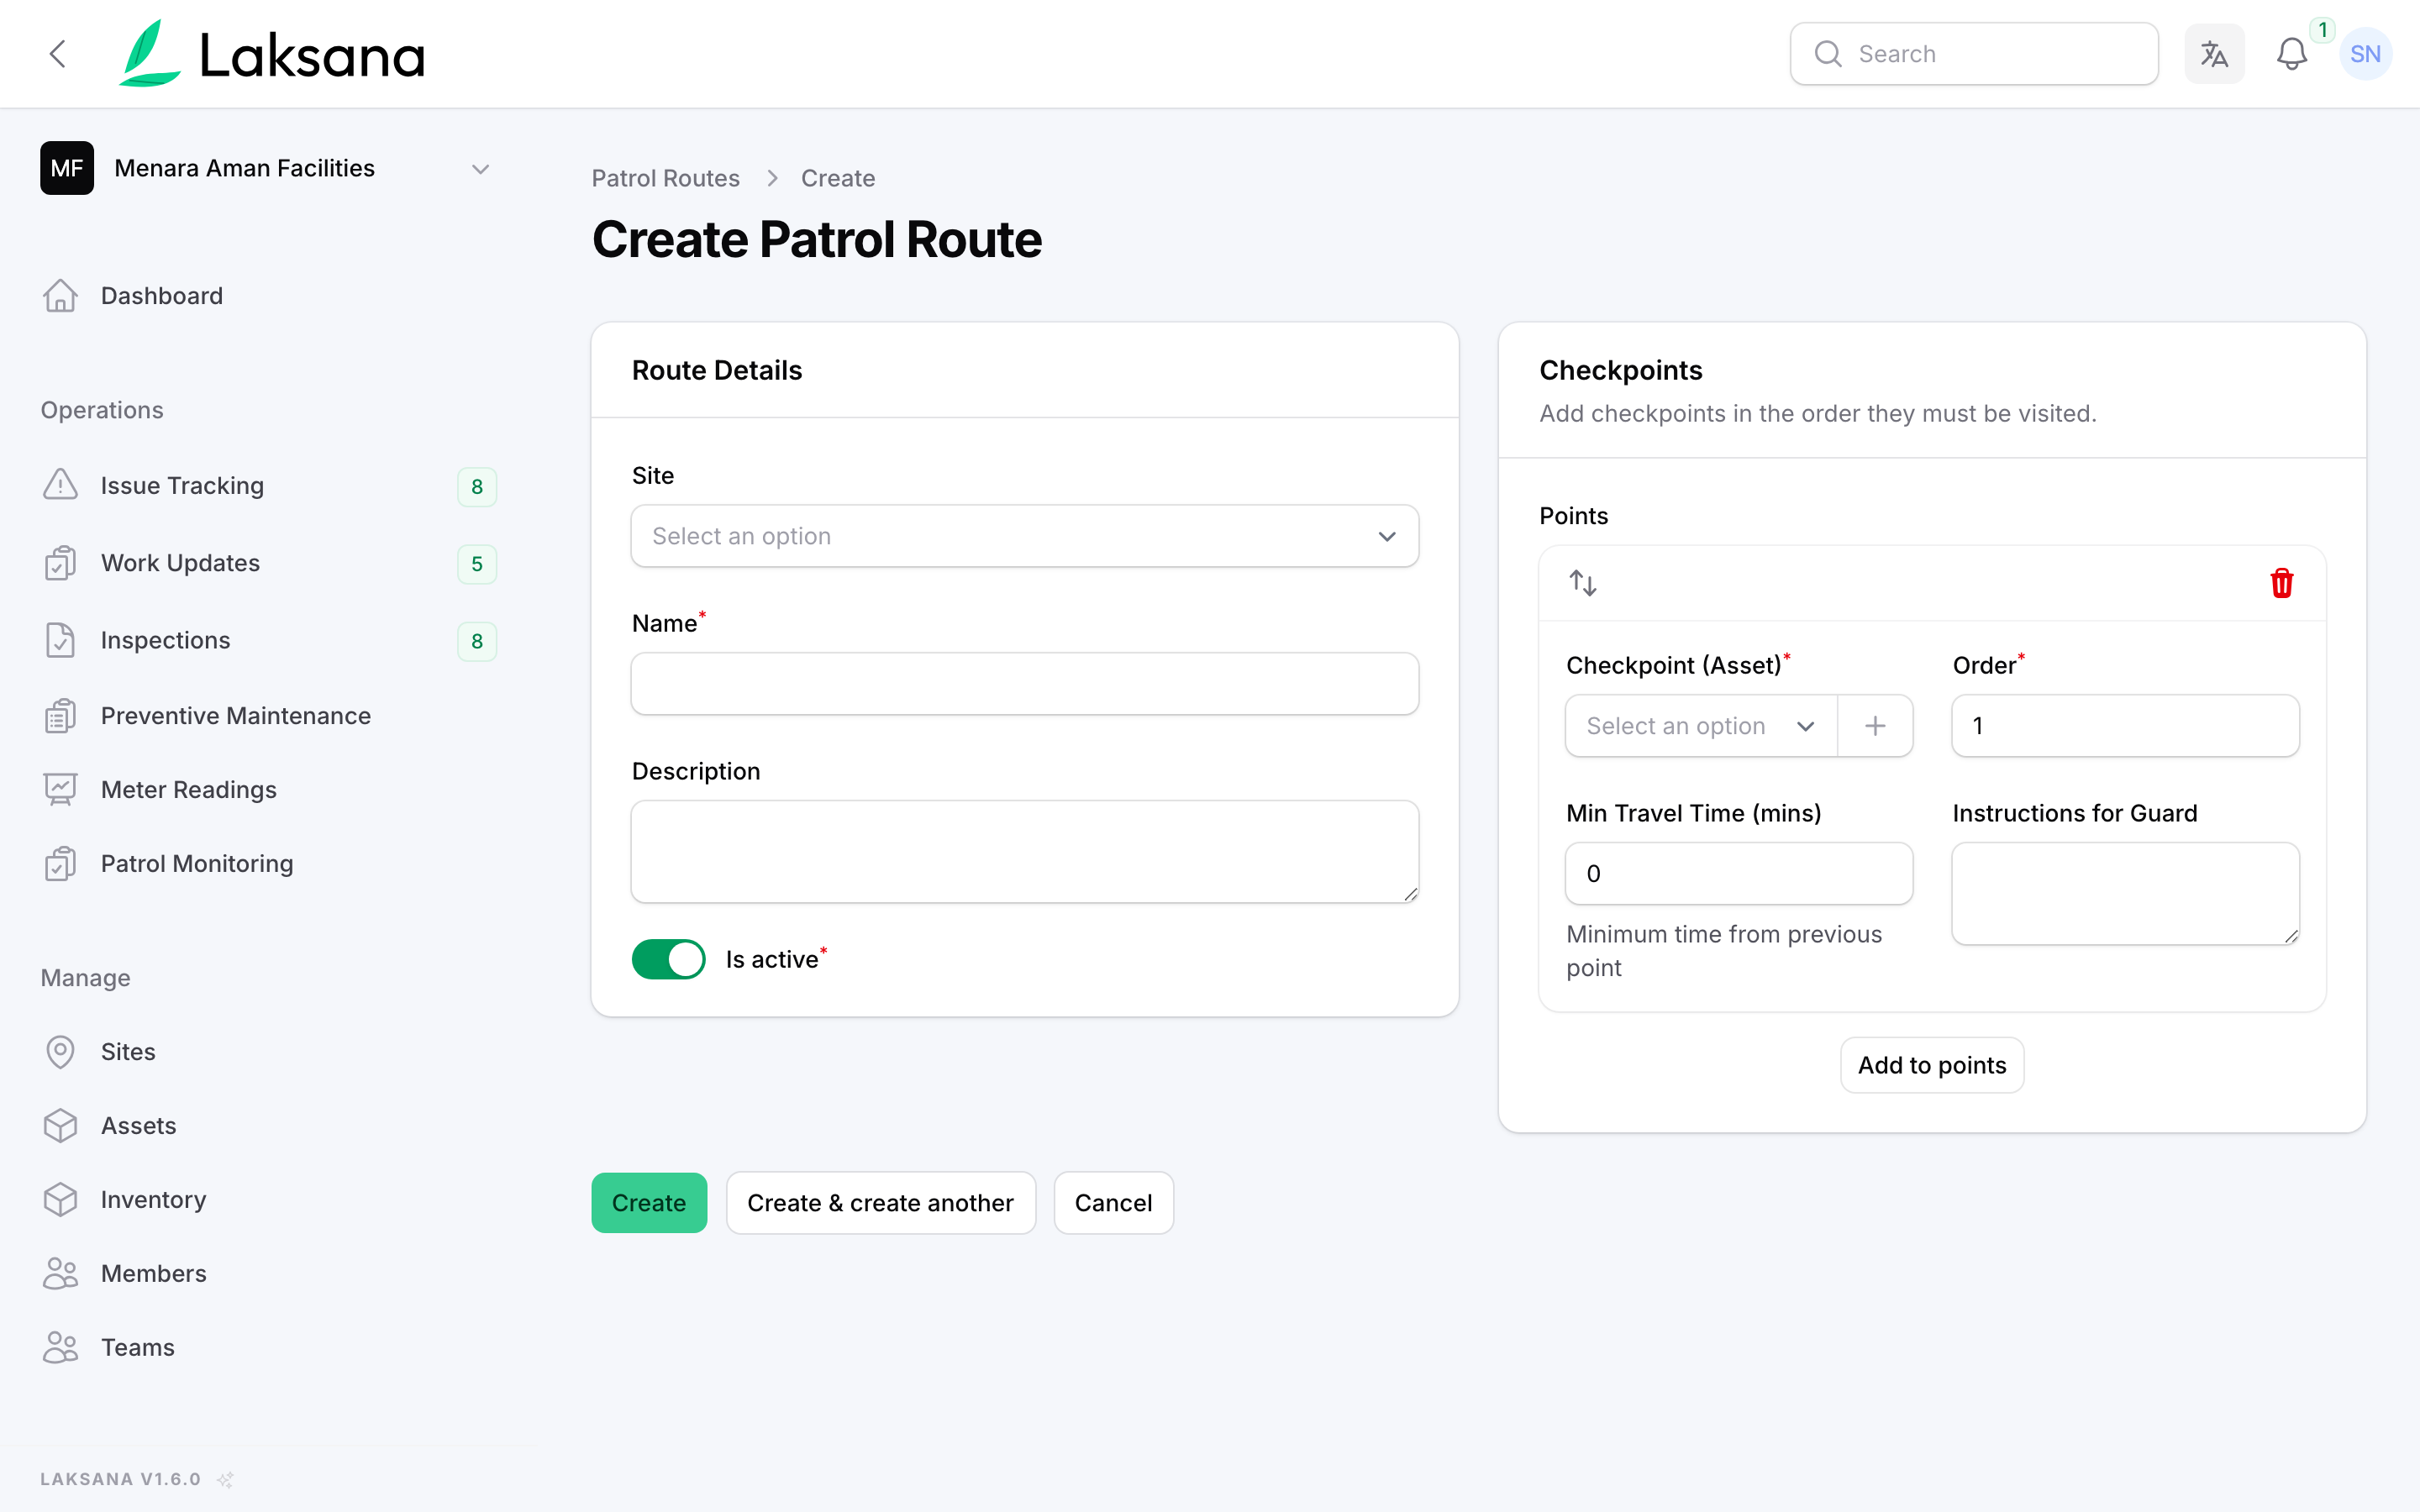Open Sites in Manage section
The width and height of the screenshot is (2420, 1512).
267,1052
